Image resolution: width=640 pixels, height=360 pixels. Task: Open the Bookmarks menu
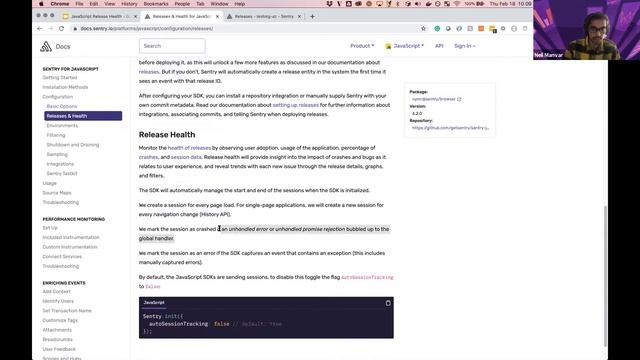tap(156, 4)
